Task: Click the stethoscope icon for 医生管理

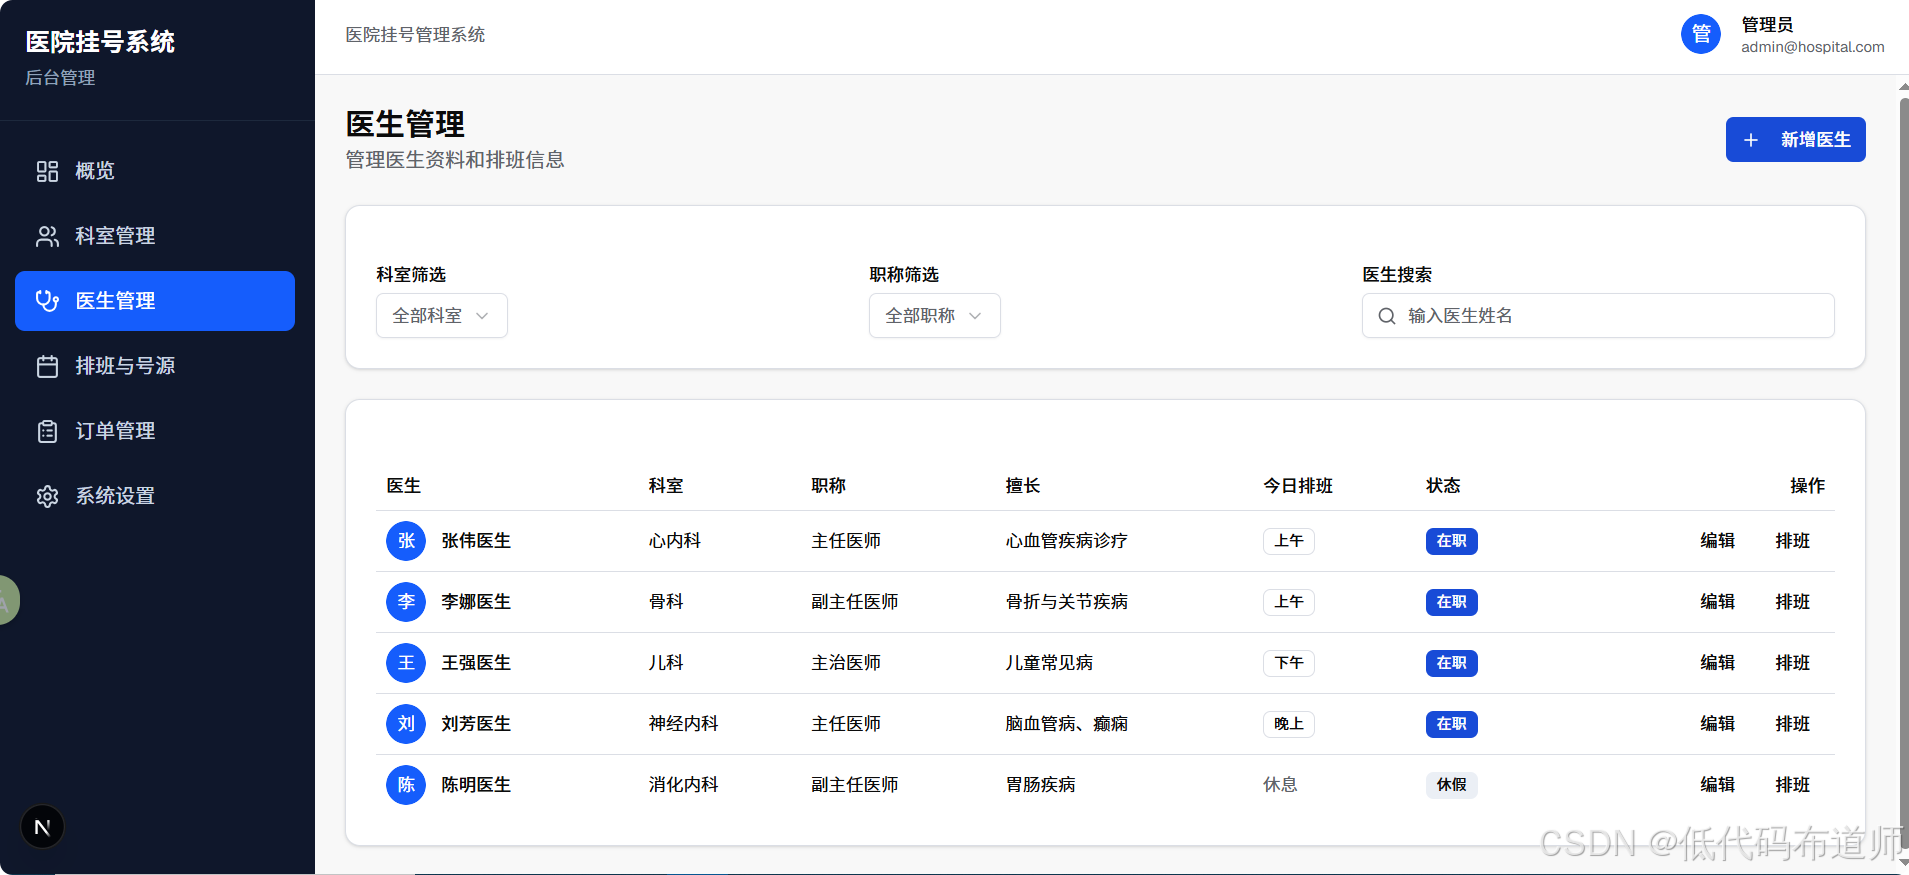Action: point(47,301)
